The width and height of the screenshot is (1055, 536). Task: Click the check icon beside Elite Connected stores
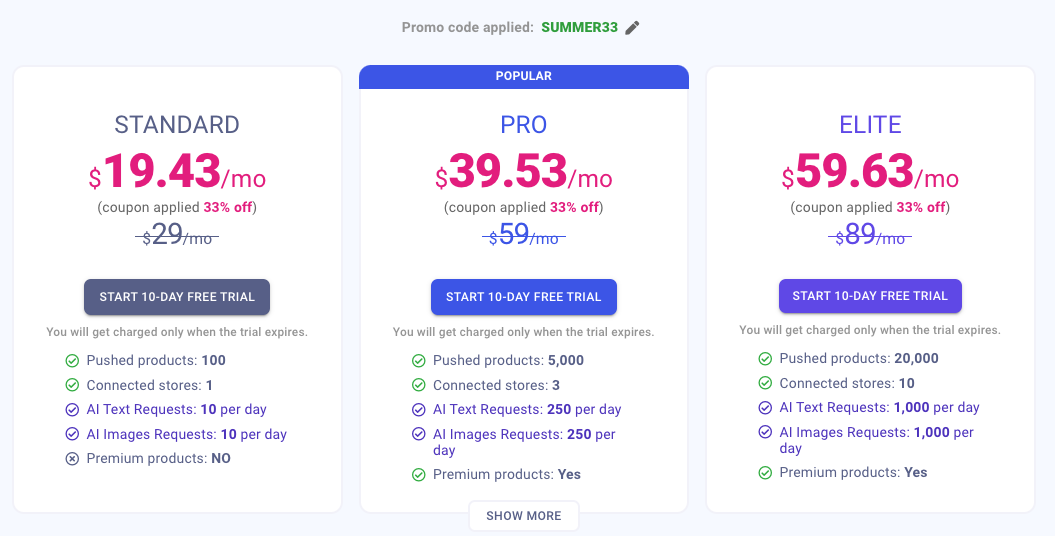coord(765,384)
